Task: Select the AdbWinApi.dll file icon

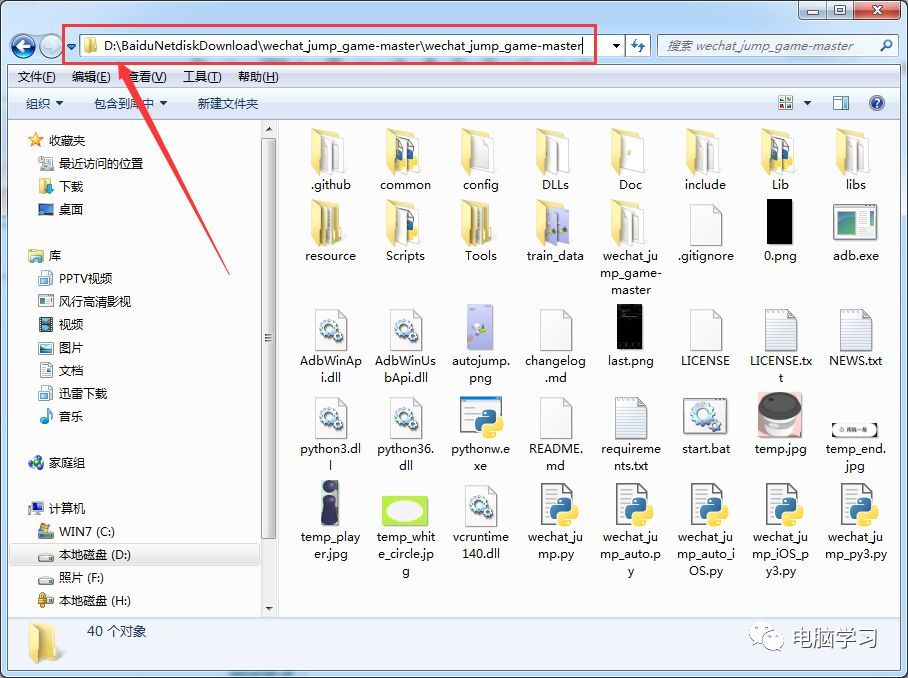Action: pyautogui.click(x=330, y=330)
